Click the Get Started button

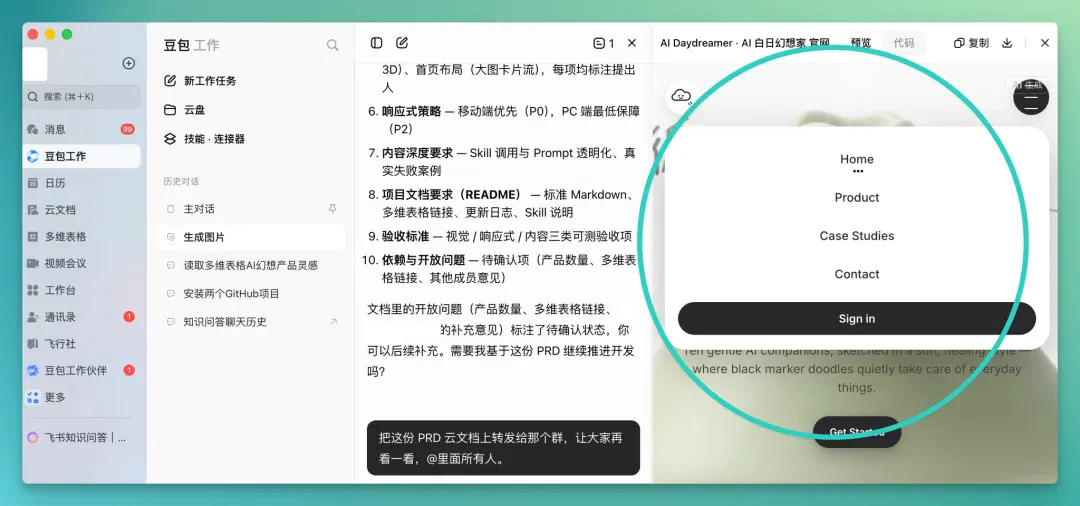857,432
